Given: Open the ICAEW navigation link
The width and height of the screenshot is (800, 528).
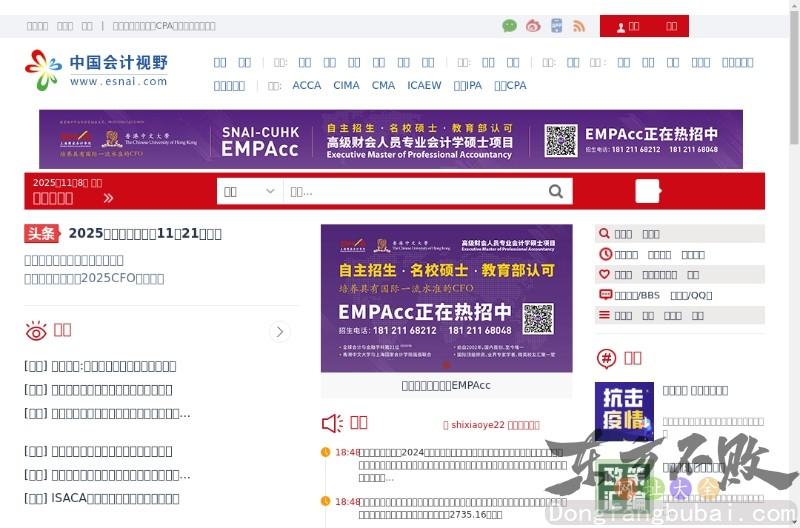Looking at the screenshot, I should tap(424, 86).
